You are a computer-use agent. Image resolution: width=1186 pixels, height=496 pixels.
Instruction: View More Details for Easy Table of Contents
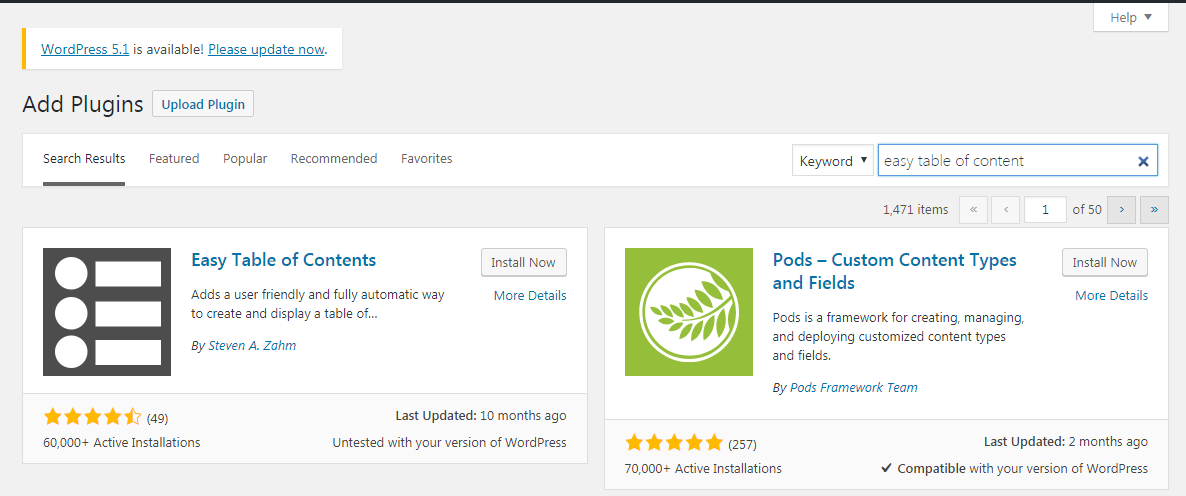[529, 296]
